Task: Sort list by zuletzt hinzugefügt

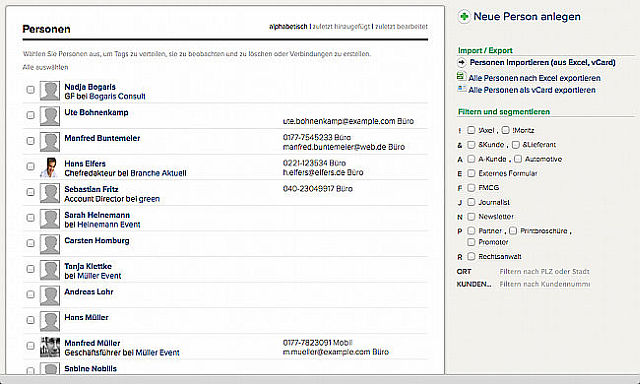Action: coord(341,27)
